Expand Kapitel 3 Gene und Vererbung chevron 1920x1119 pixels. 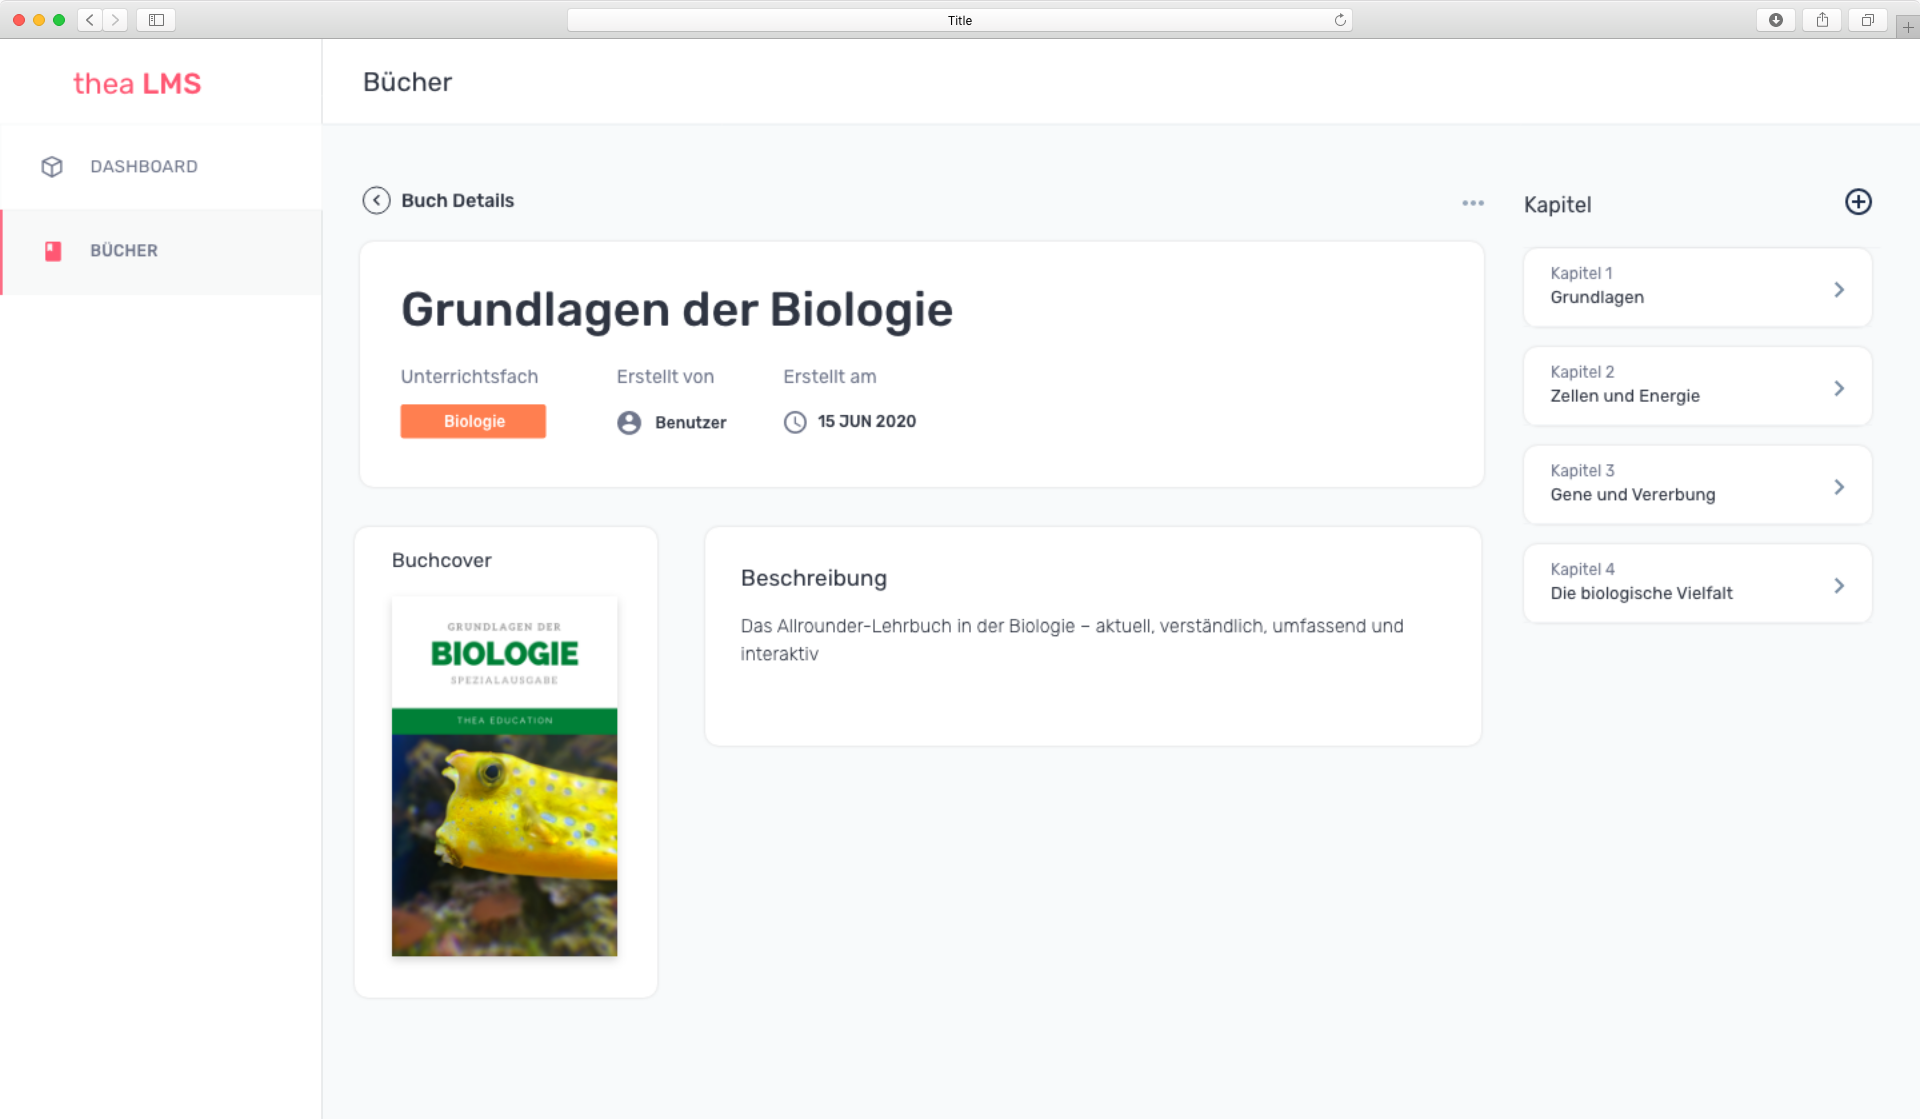1838,487
